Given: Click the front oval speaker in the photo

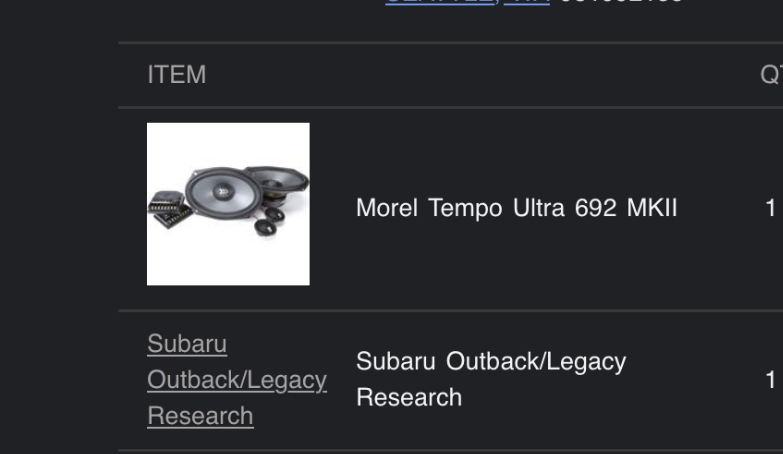Looking at the screenshot, I should [x=223, y=191].
